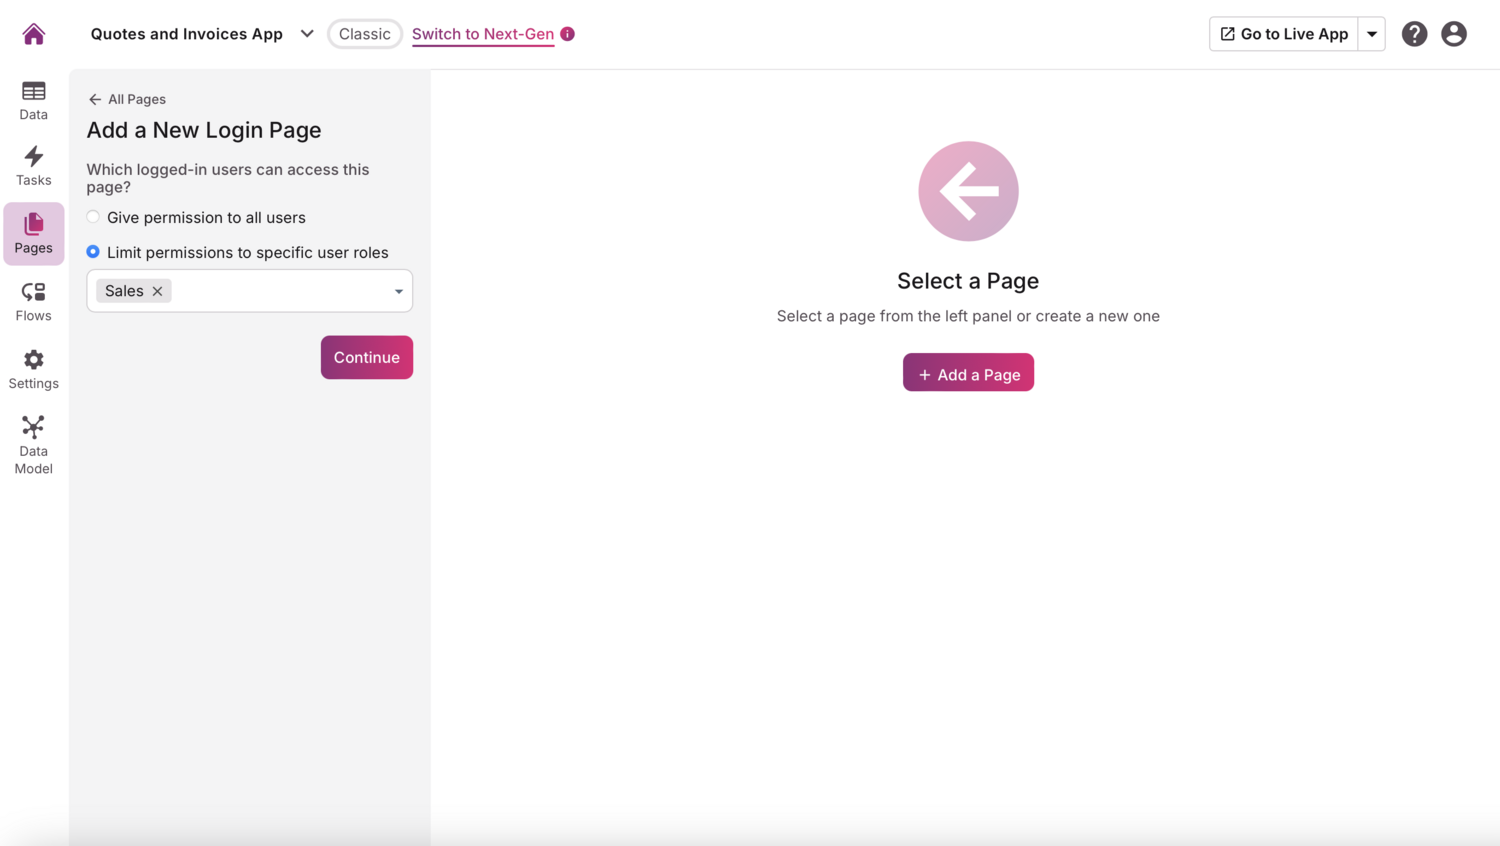1500x846 pixels.
Task: Click the home icon in the top corner
Action: tap(33, 33)
